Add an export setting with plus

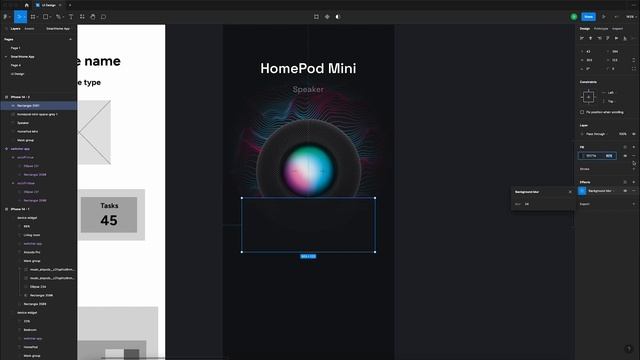(x=633, y=204)
